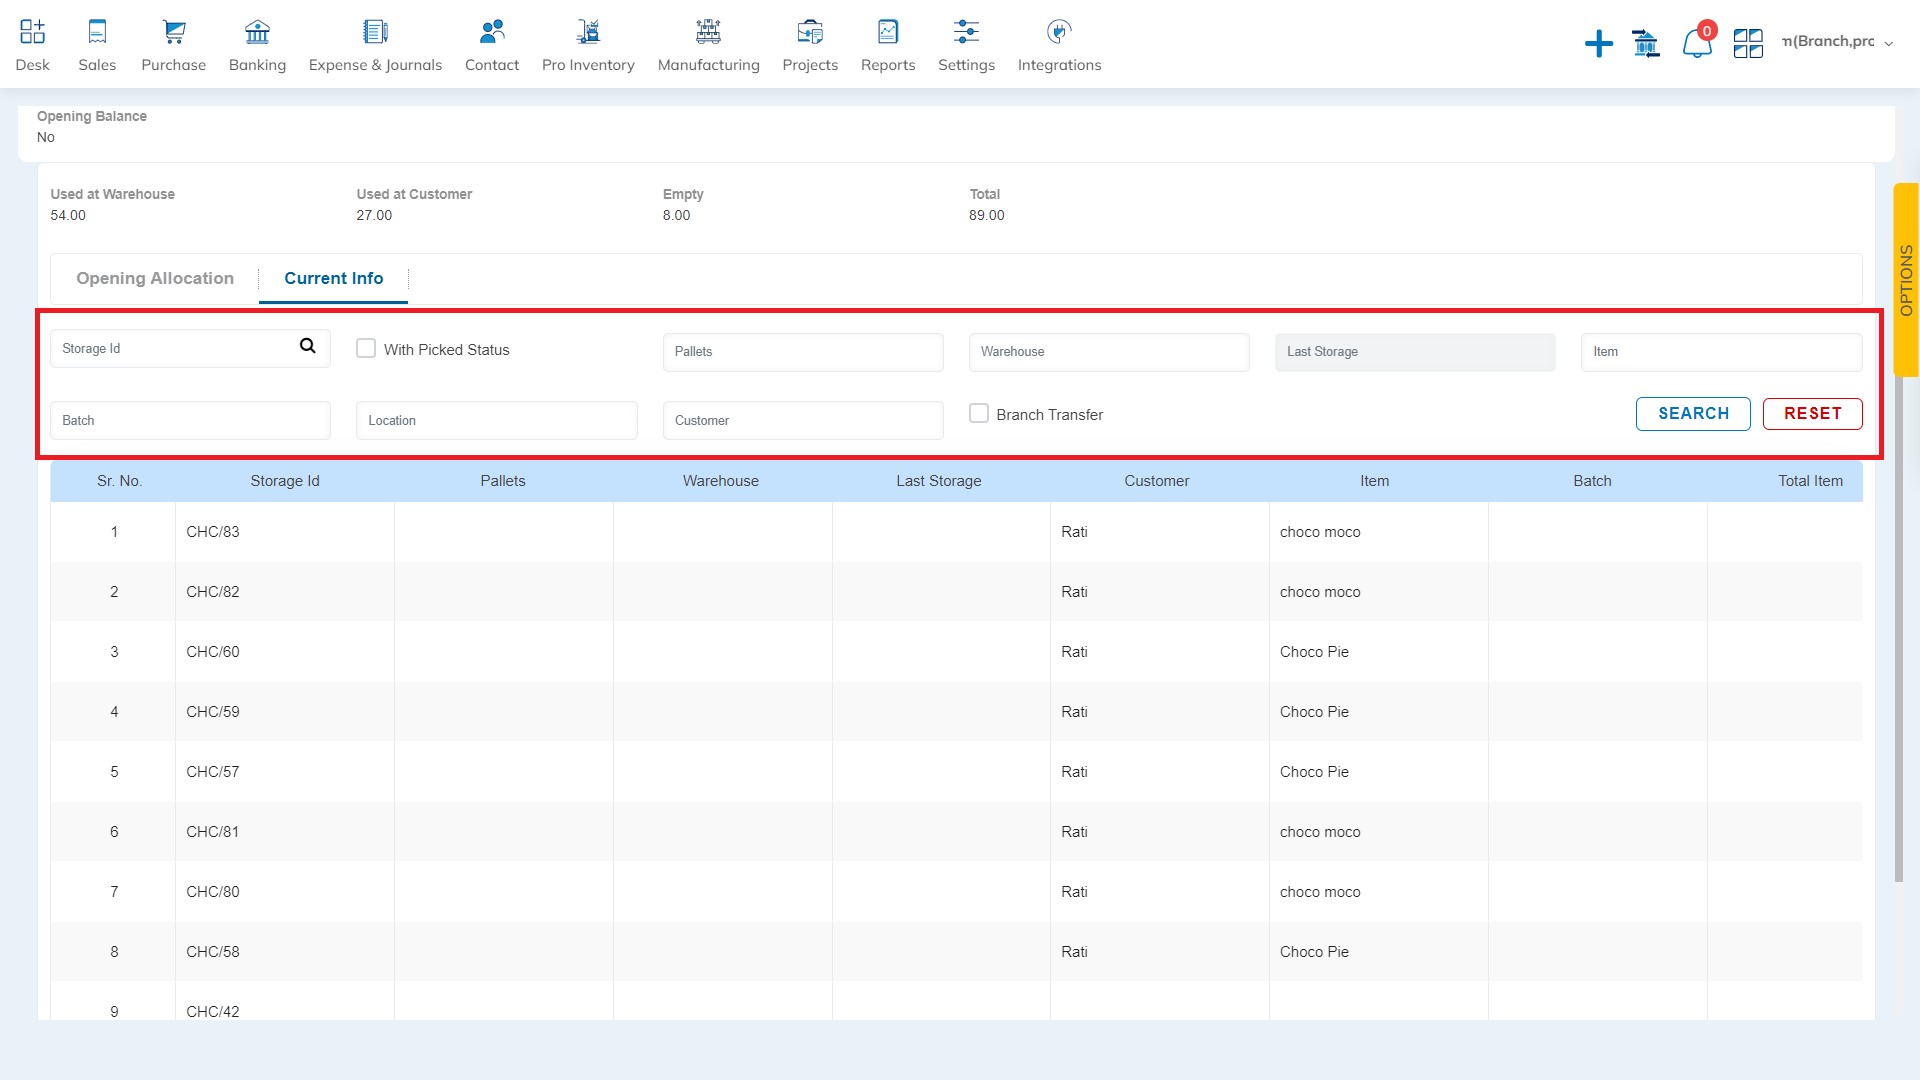
Task: Click the RESET button
Action: (x=1811, y=413)
